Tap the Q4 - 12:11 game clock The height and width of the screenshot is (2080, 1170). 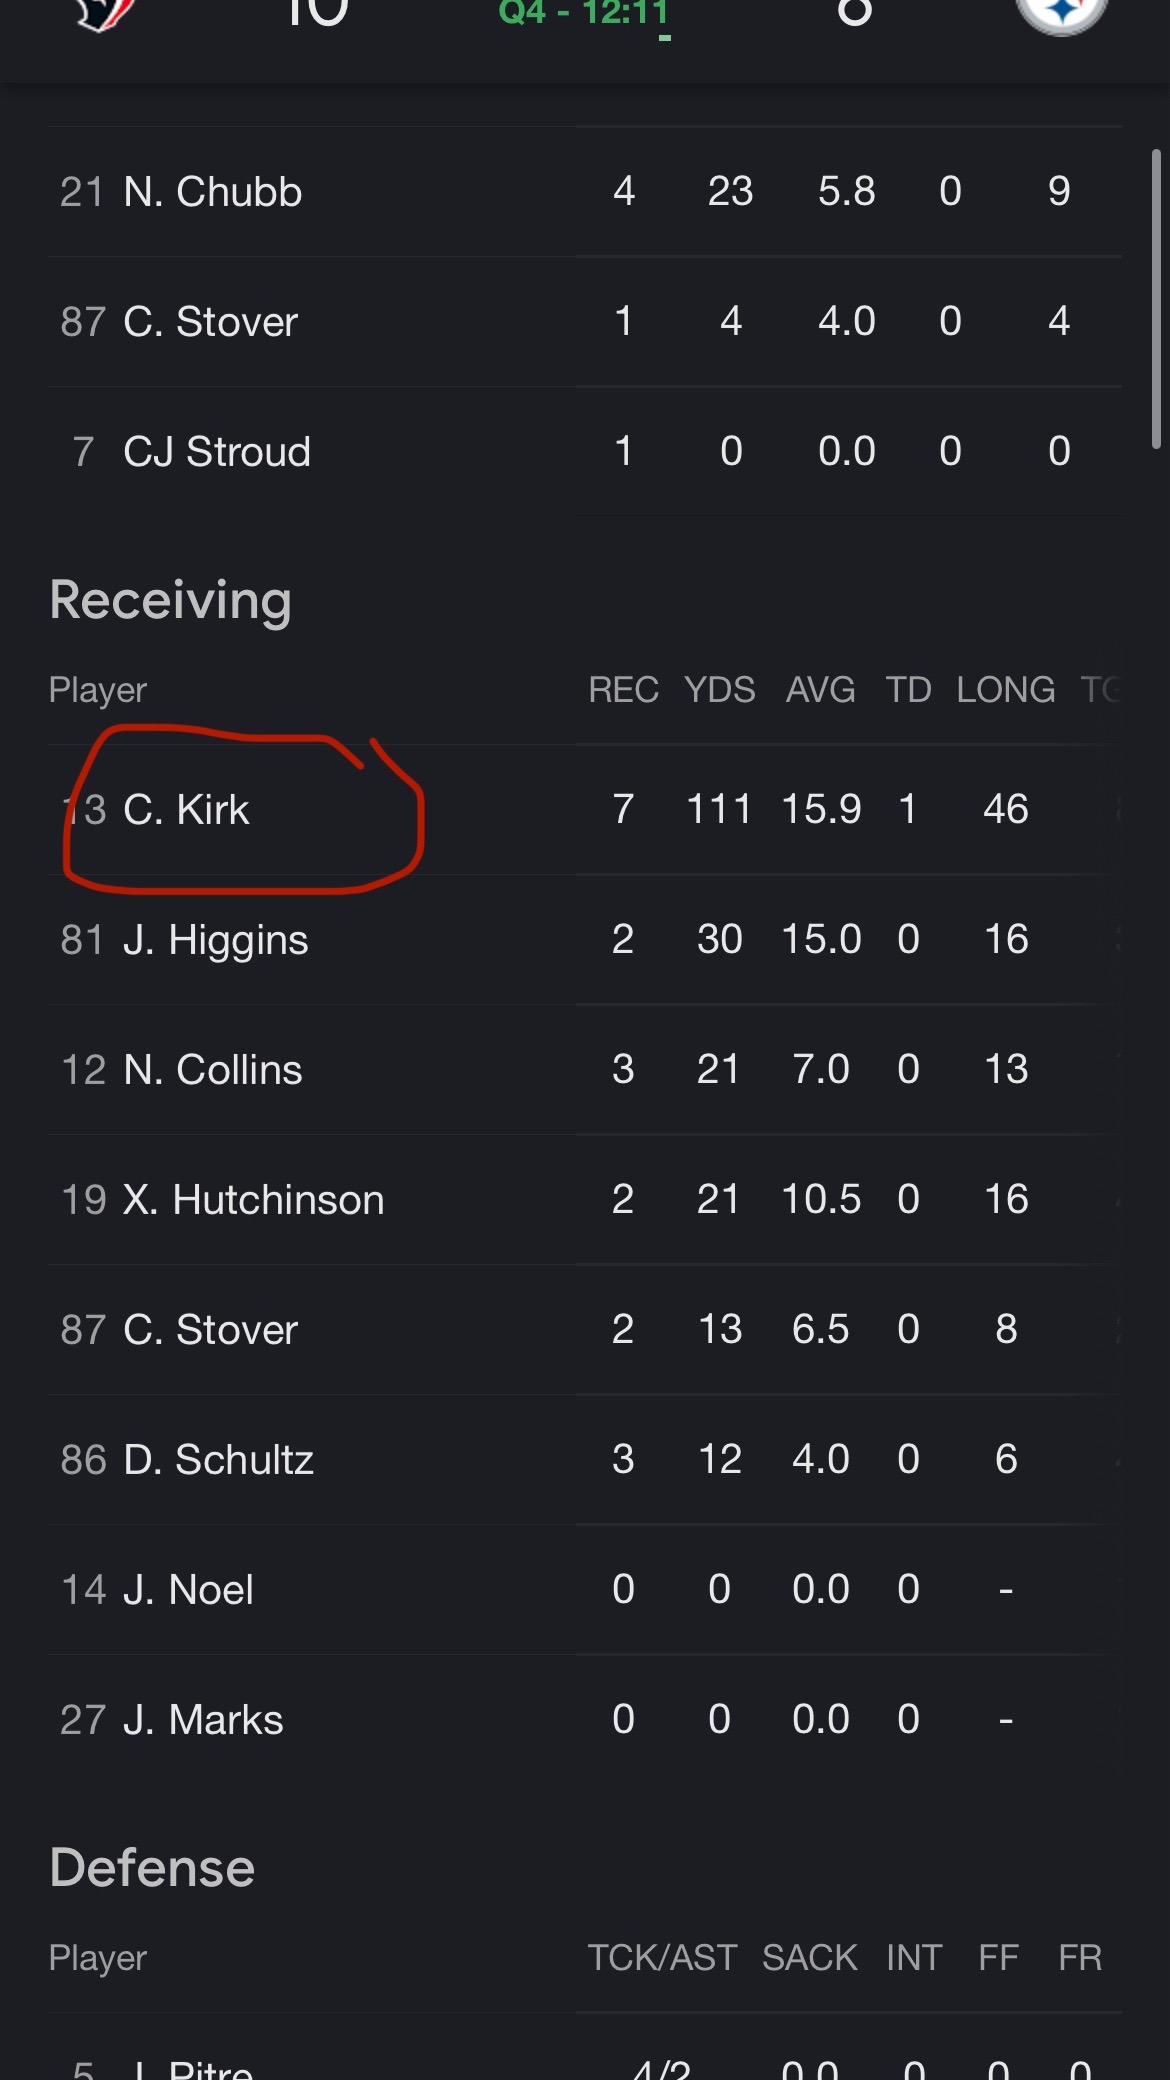coord(584,13)
